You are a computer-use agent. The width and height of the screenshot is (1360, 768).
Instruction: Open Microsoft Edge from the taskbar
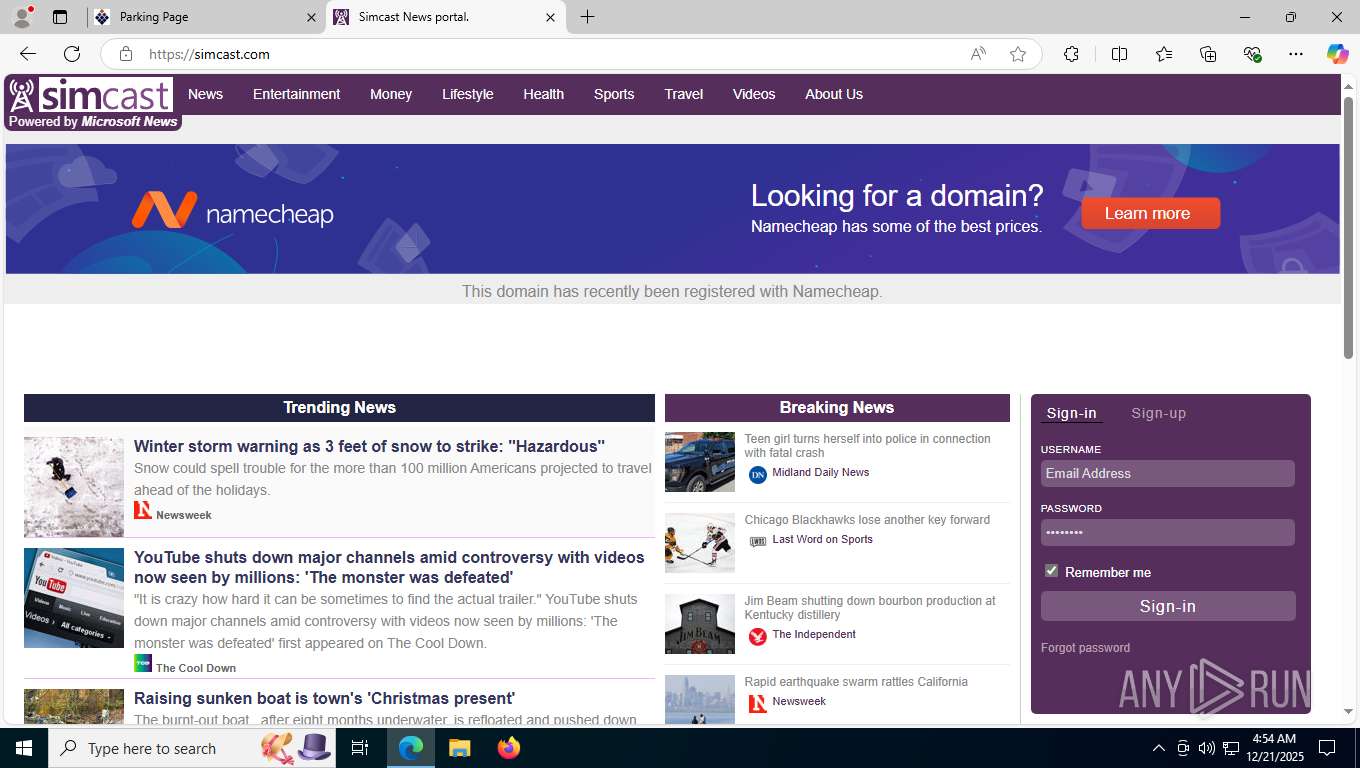point(411,748)
